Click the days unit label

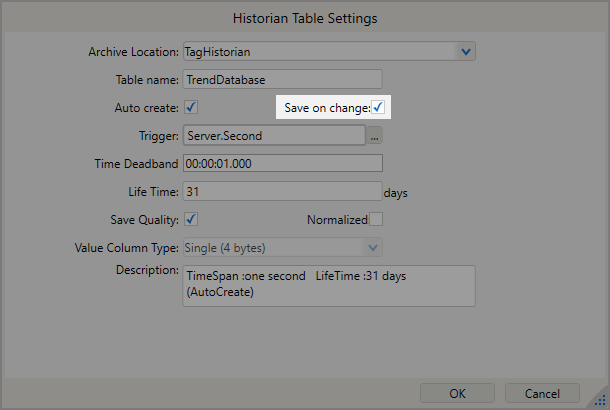tap(396, 192)
